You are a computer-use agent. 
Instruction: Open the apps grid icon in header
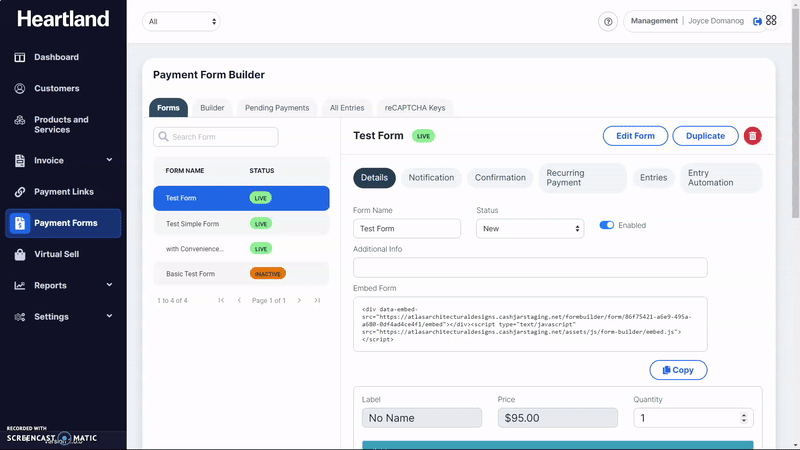coord(771,20)
